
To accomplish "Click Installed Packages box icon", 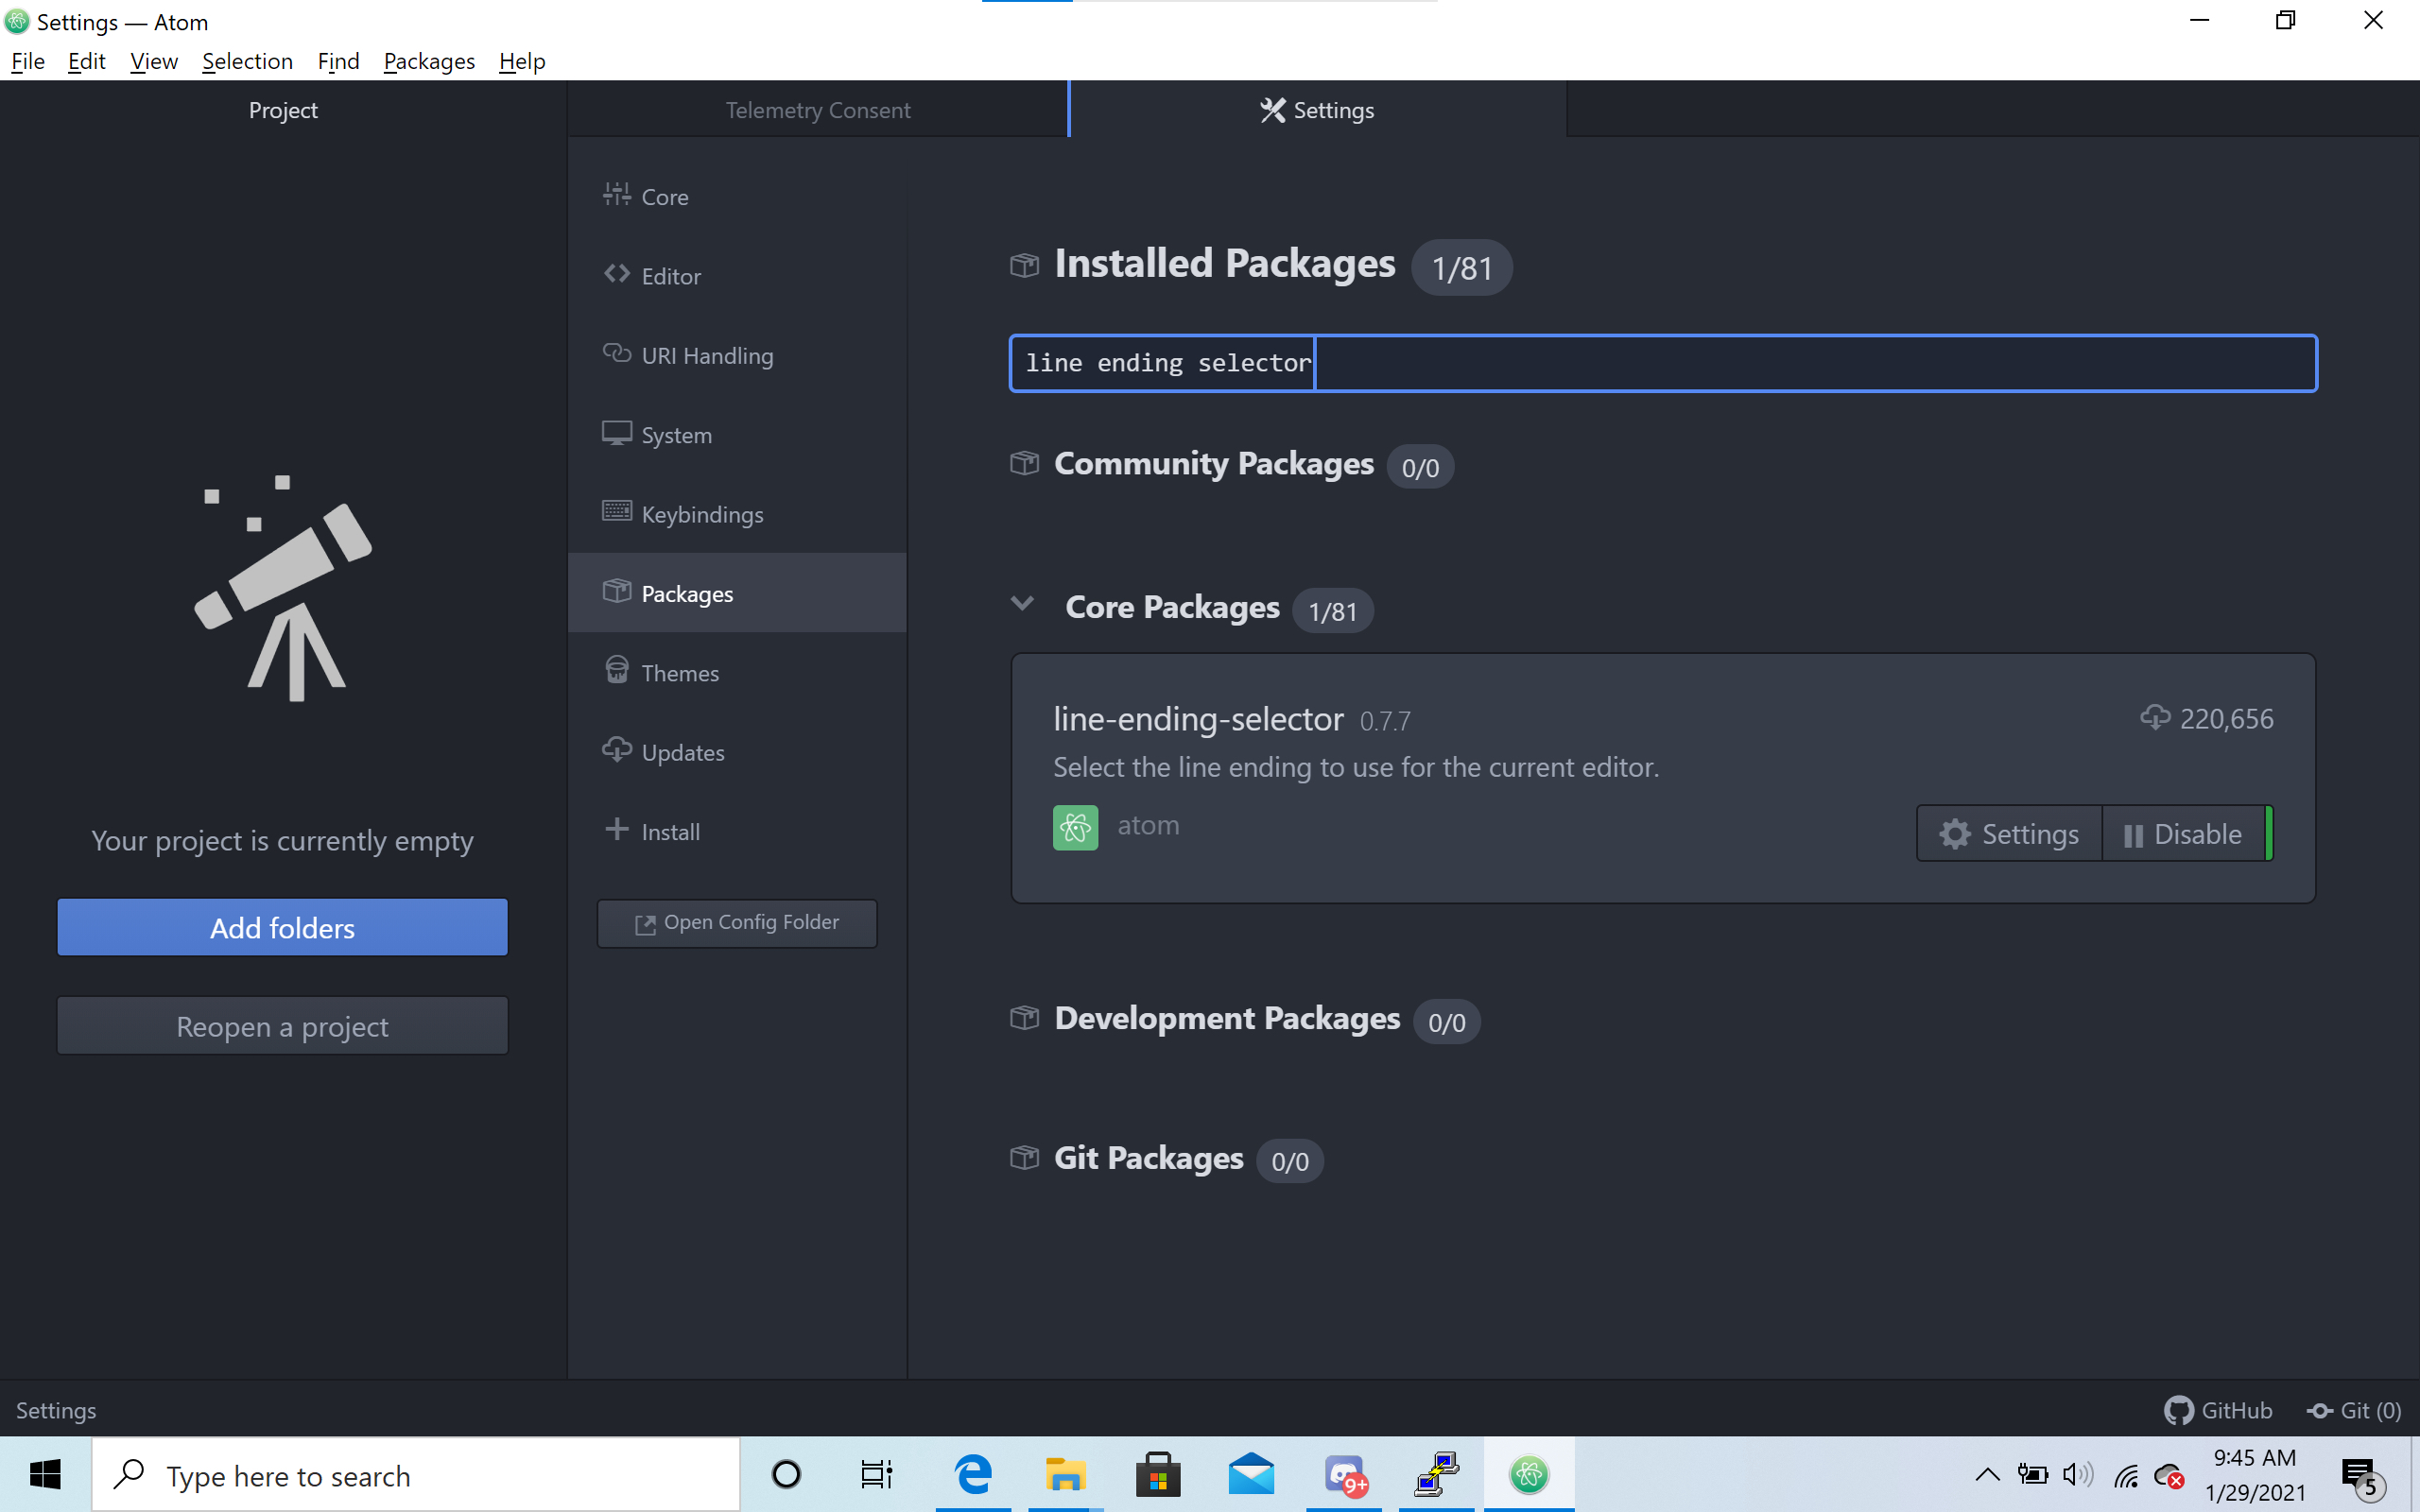I will 1024,265.
